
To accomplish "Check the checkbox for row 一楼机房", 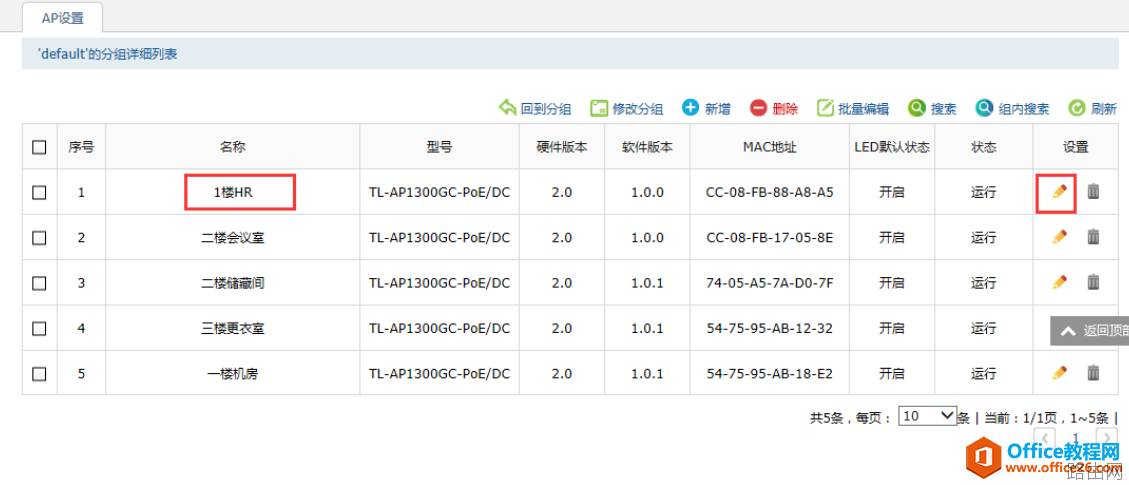I will [40, 373].
